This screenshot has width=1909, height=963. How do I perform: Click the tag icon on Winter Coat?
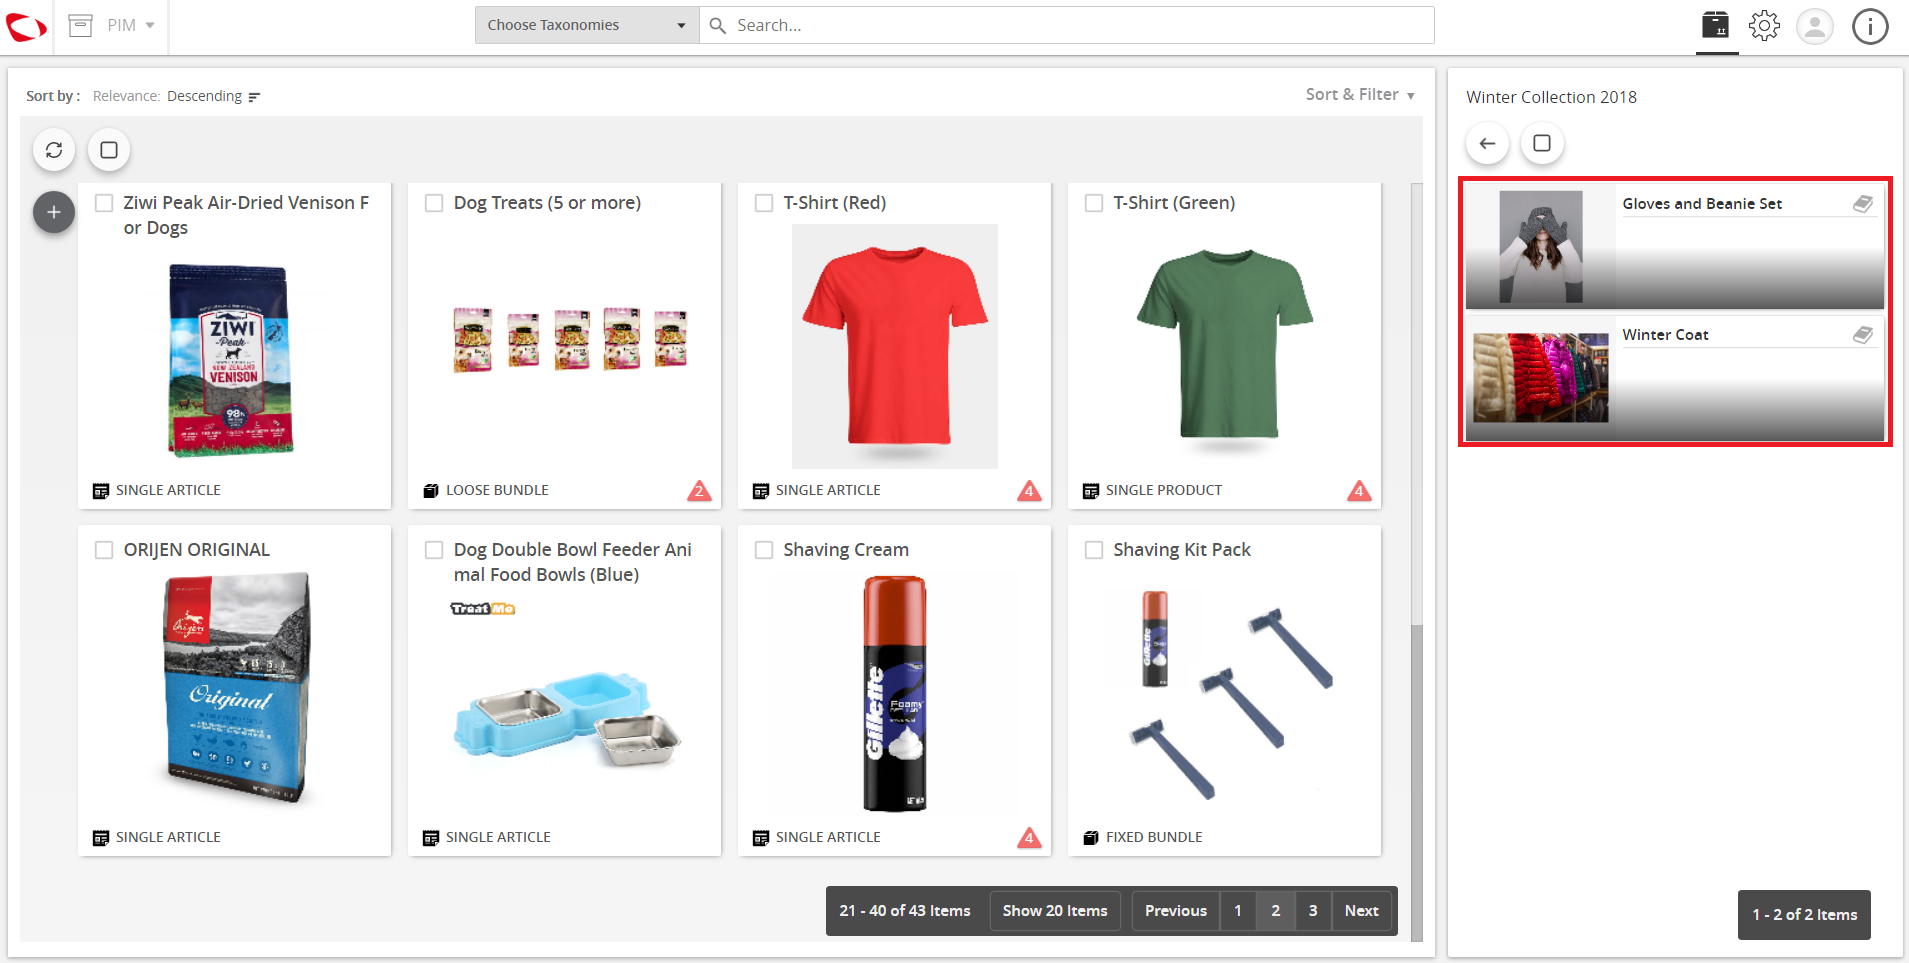(x=1862, y=335)
